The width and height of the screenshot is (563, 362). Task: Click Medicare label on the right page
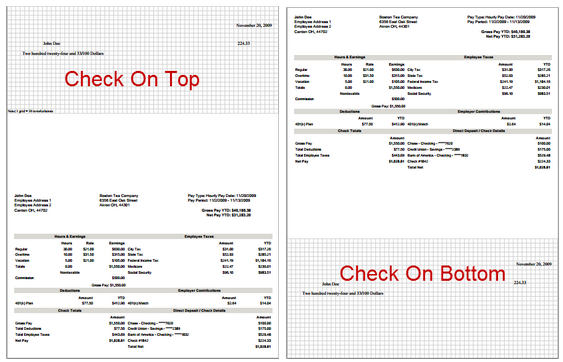[x=415, y=87]
